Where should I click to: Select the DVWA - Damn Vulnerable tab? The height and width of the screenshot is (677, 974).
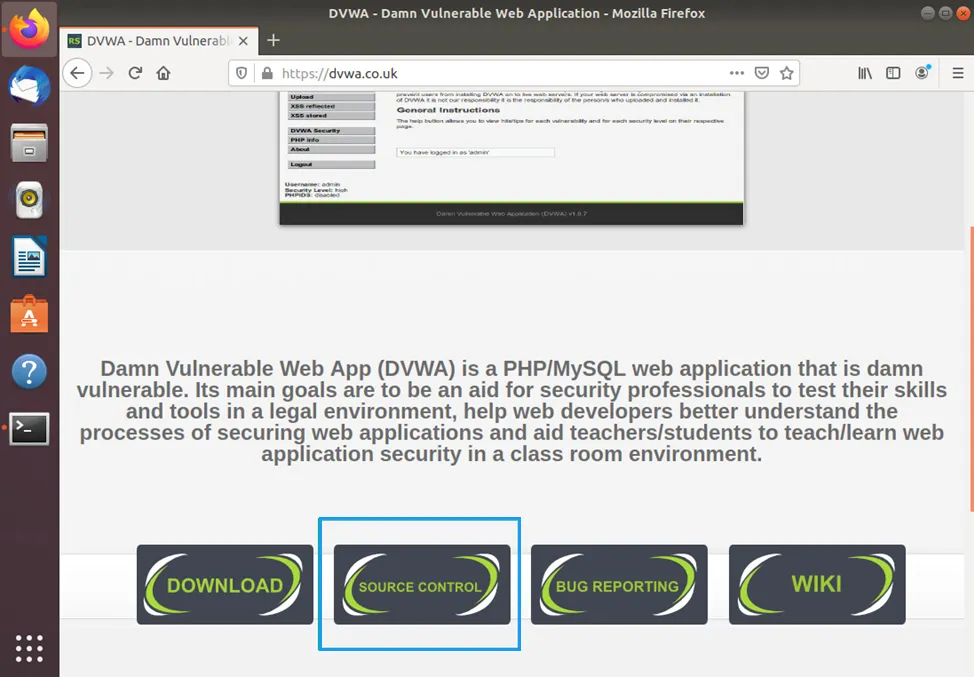[160, 41]
